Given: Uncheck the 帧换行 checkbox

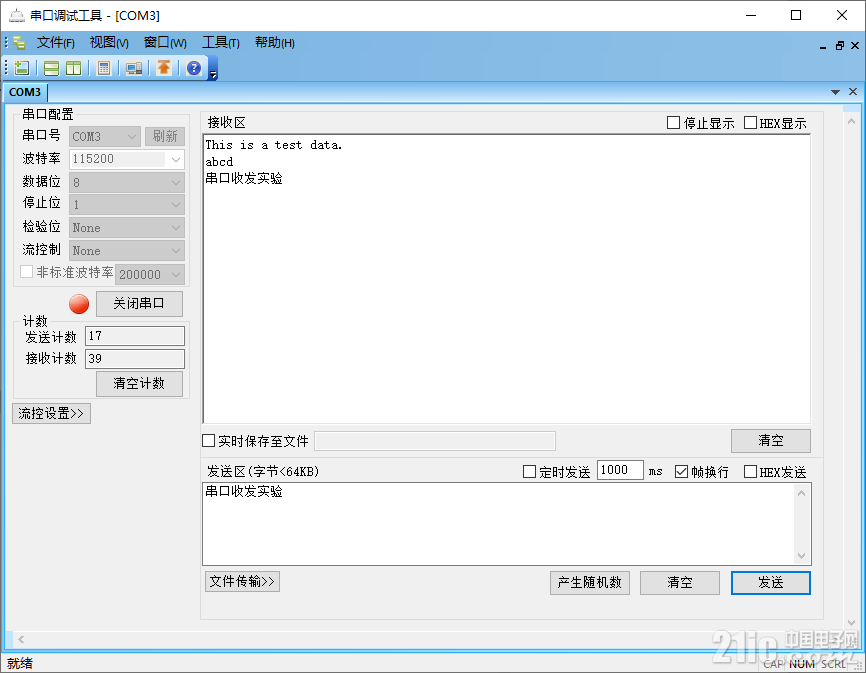Looking at the screenshot, I should click(682, 471).
